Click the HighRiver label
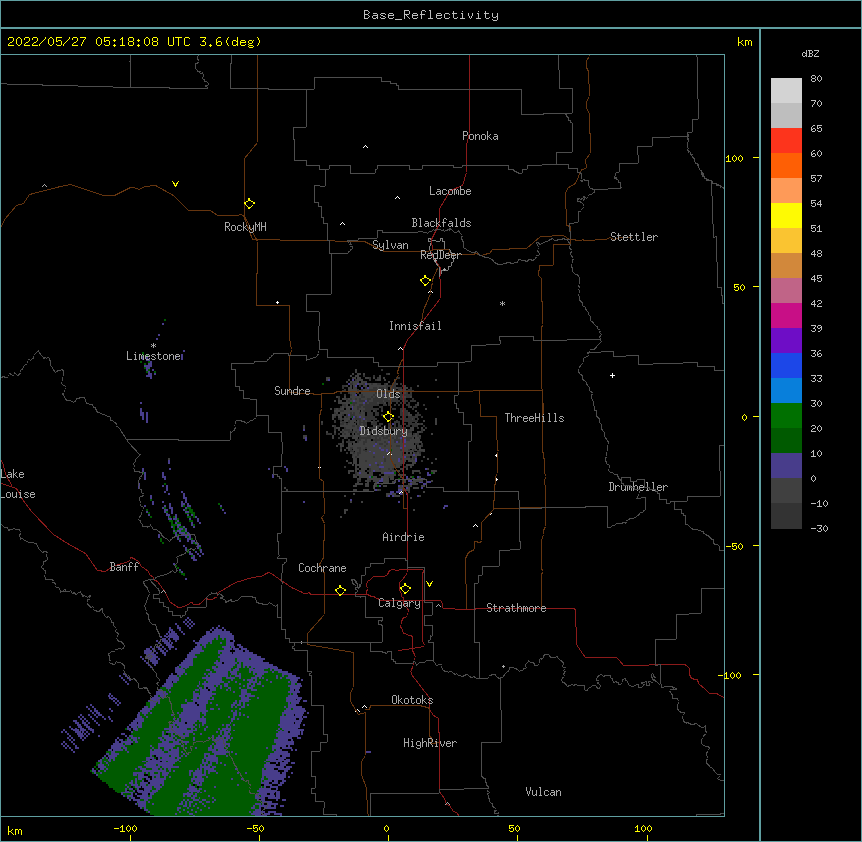The height and width of the screenshot is (842, 862). (430, 743)
